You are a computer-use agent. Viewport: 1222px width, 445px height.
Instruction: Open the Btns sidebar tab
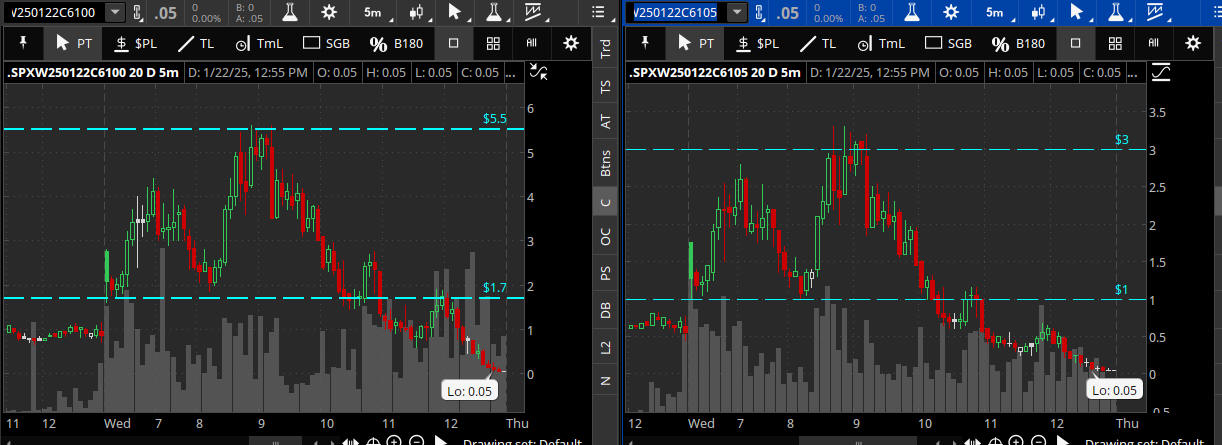point(605,162)
